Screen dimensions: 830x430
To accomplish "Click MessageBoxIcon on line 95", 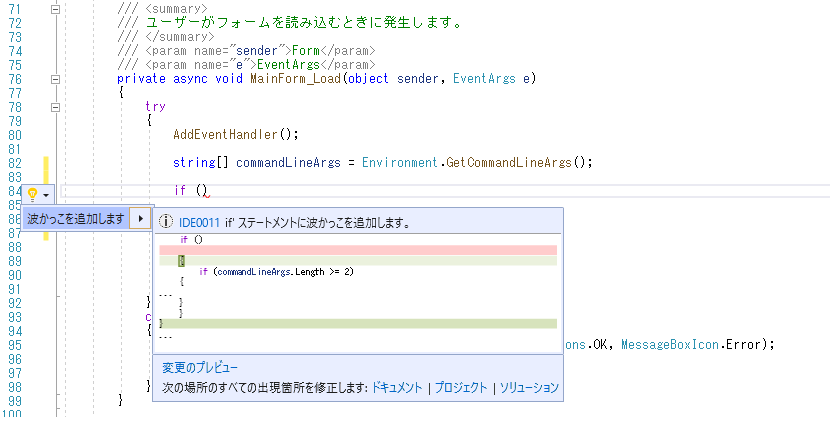I will [x=670, y=345].
